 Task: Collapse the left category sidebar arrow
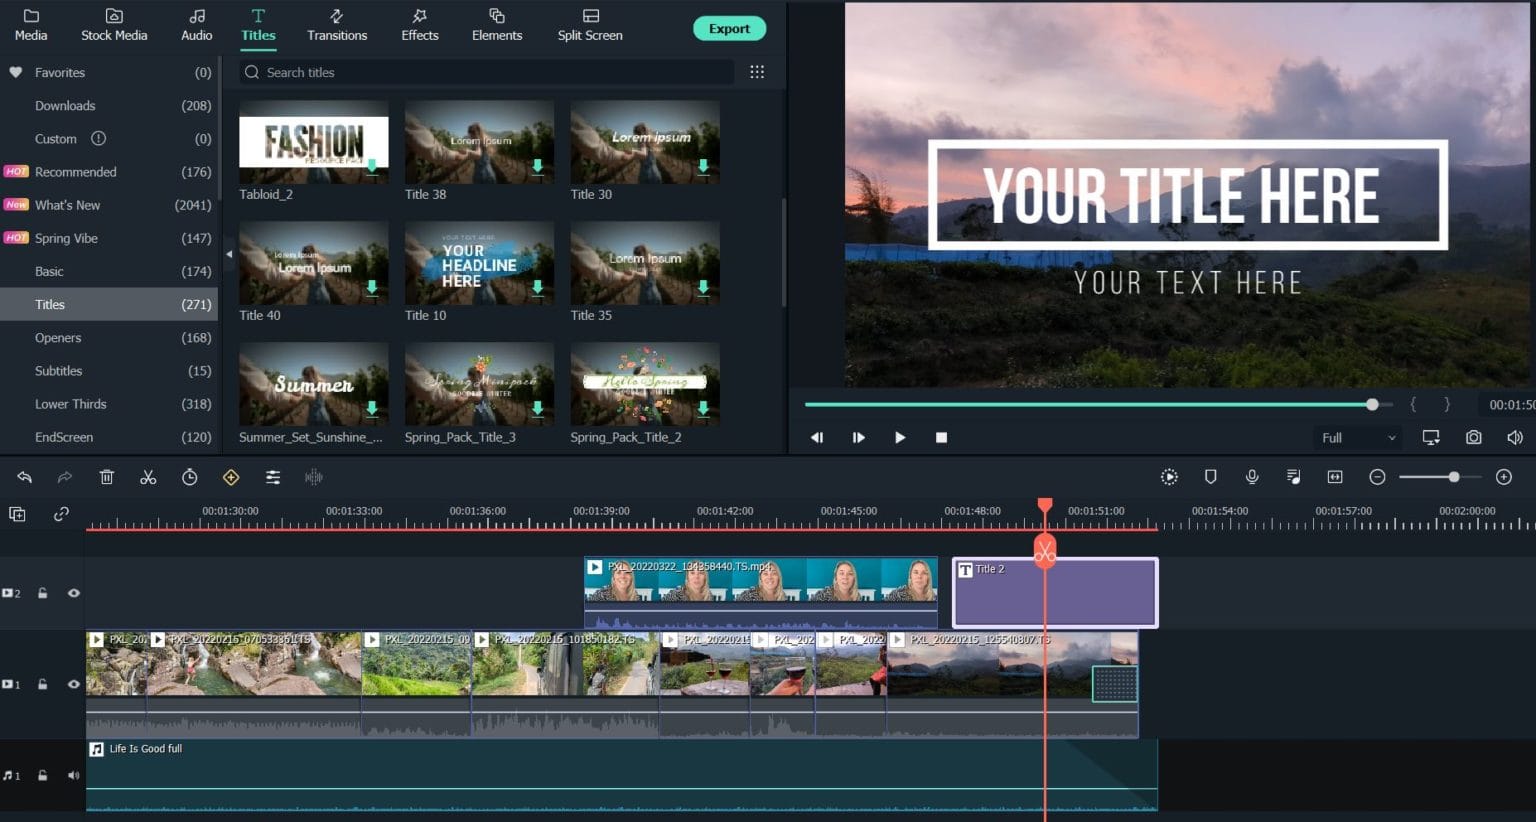229,255
